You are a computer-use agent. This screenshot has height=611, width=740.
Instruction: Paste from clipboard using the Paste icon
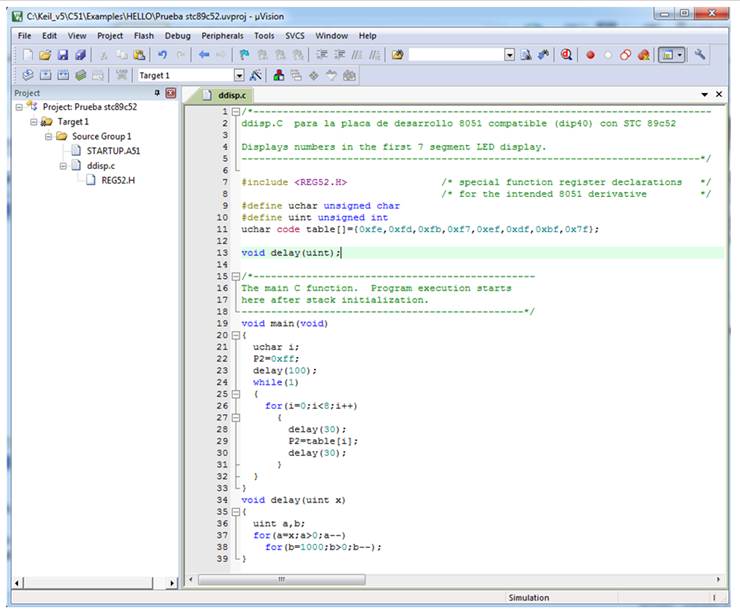point(139,55)
